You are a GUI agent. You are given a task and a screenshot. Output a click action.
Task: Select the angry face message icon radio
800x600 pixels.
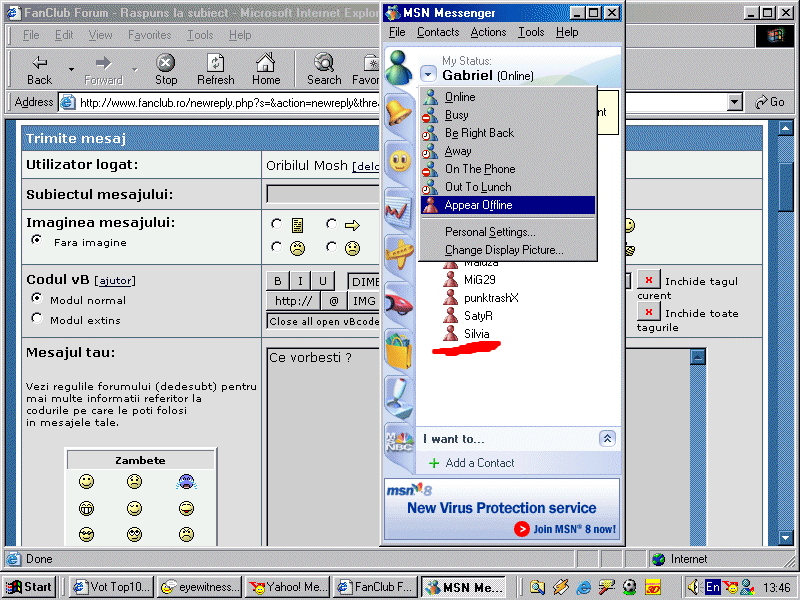point(277,247)
